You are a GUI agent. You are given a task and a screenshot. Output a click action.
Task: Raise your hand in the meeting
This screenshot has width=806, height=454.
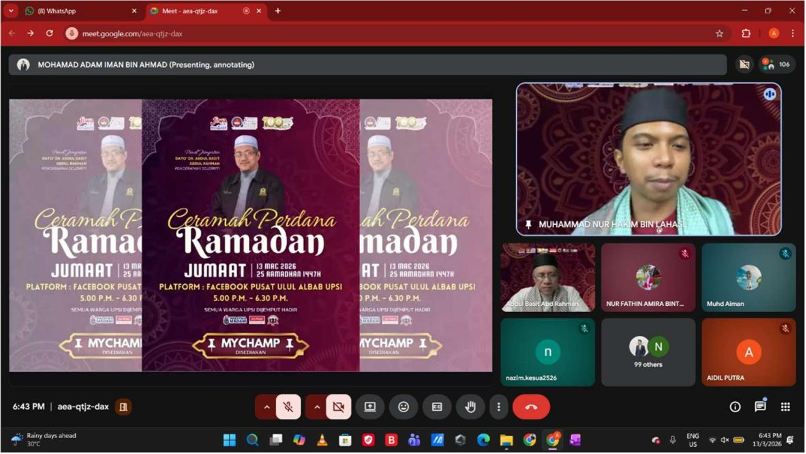pyautogui.click(x=470, y=407)
